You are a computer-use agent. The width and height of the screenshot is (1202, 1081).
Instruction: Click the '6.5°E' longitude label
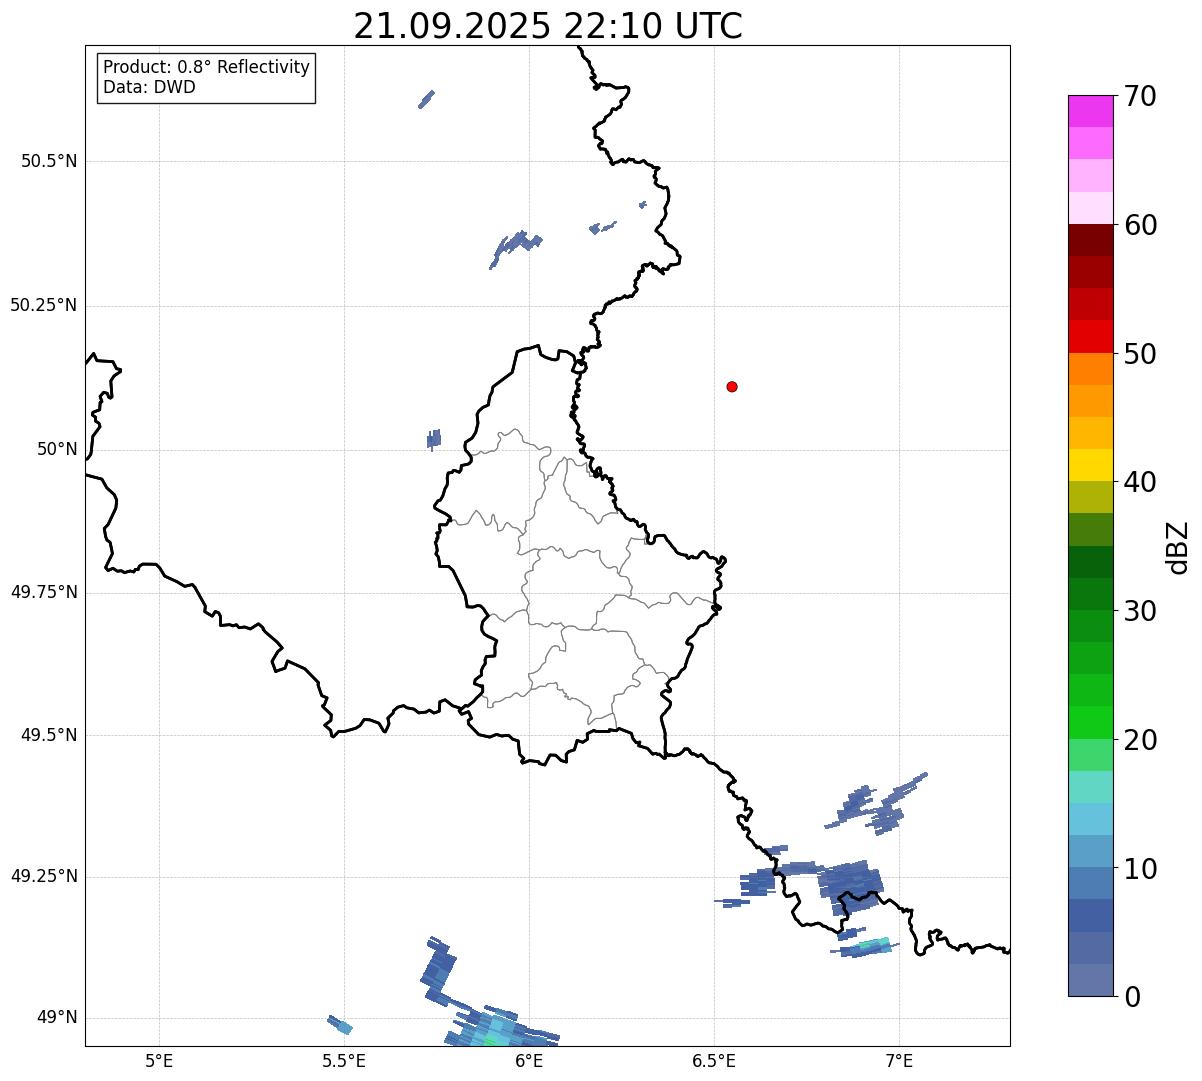pyautogui.click(x=714, y=1060)
